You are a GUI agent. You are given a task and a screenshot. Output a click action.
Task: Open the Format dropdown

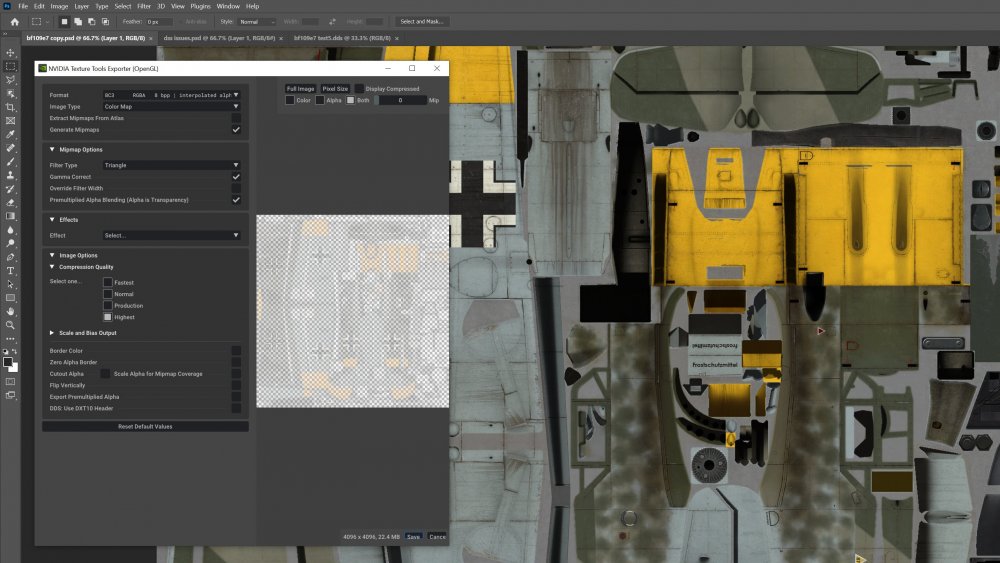(x=171, y=94)
